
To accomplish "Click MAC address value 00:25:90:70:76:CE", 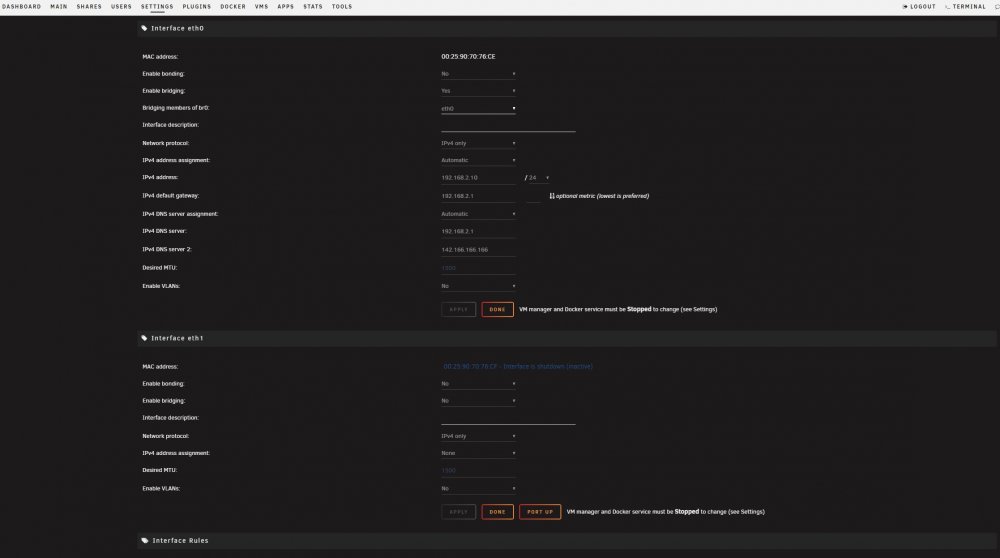I will pyautogui.click(x=468, y=57).
